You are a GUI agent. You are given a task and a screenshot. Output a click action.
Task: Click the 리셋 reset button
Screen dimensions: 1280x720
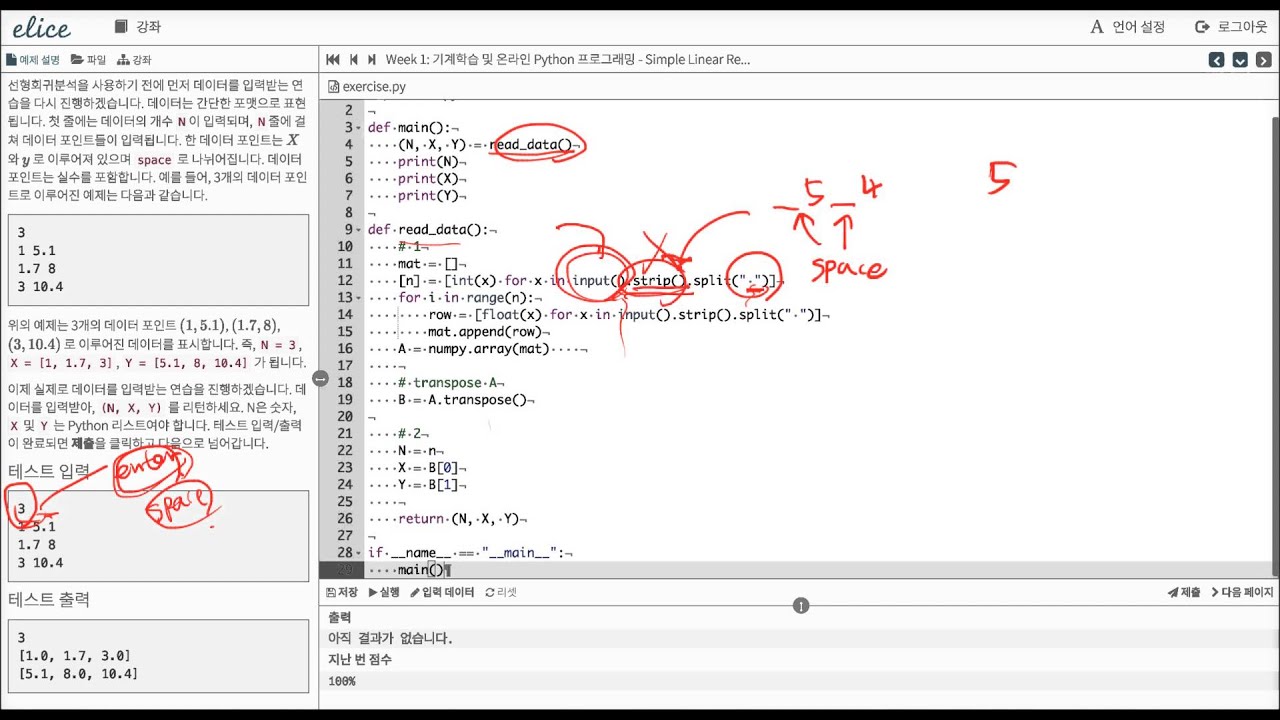(x=501, y=592)
